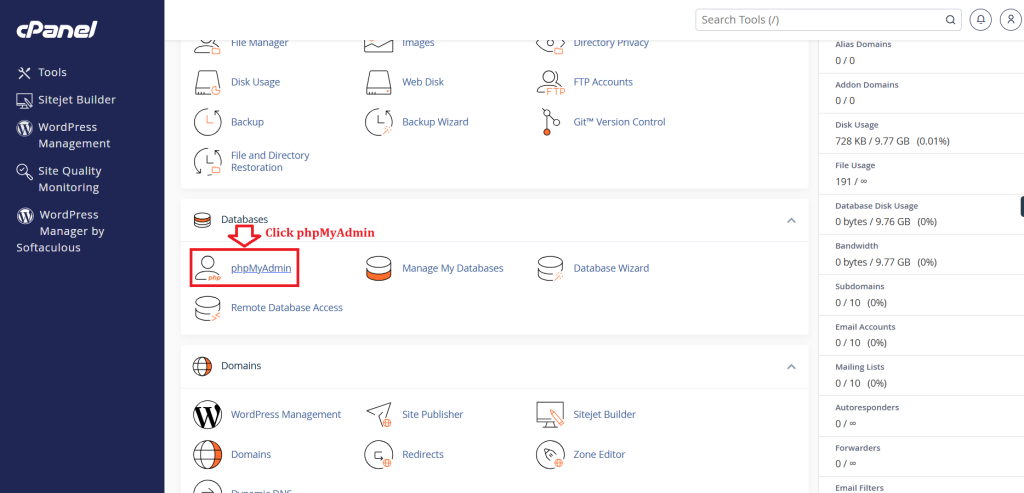This screenshot has width=1024, height=493.
Task: Click File and Directory Restoration icon
Action: tap(208, 161)
